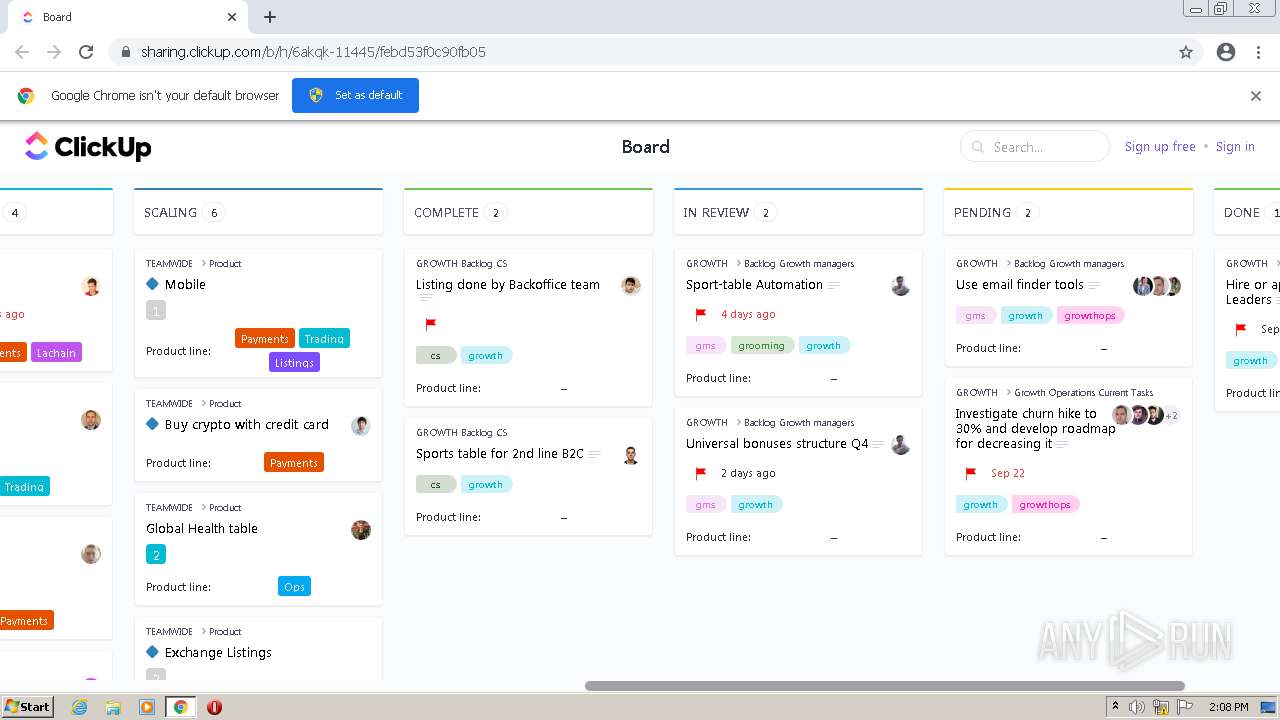
Task: Open Universal bonuses structure Q4 task
Action: click(777, 444)
